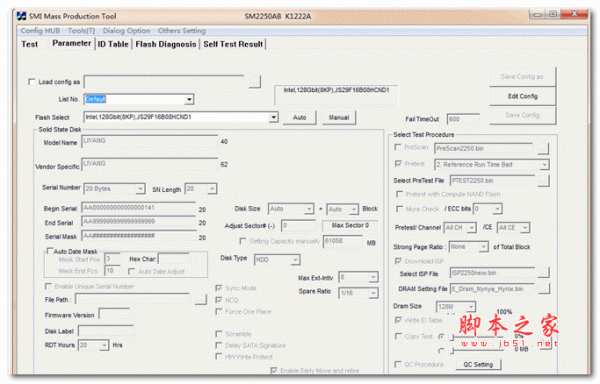Browse for serial number File Path
600x384 pixels.
[x=201, y=299]
